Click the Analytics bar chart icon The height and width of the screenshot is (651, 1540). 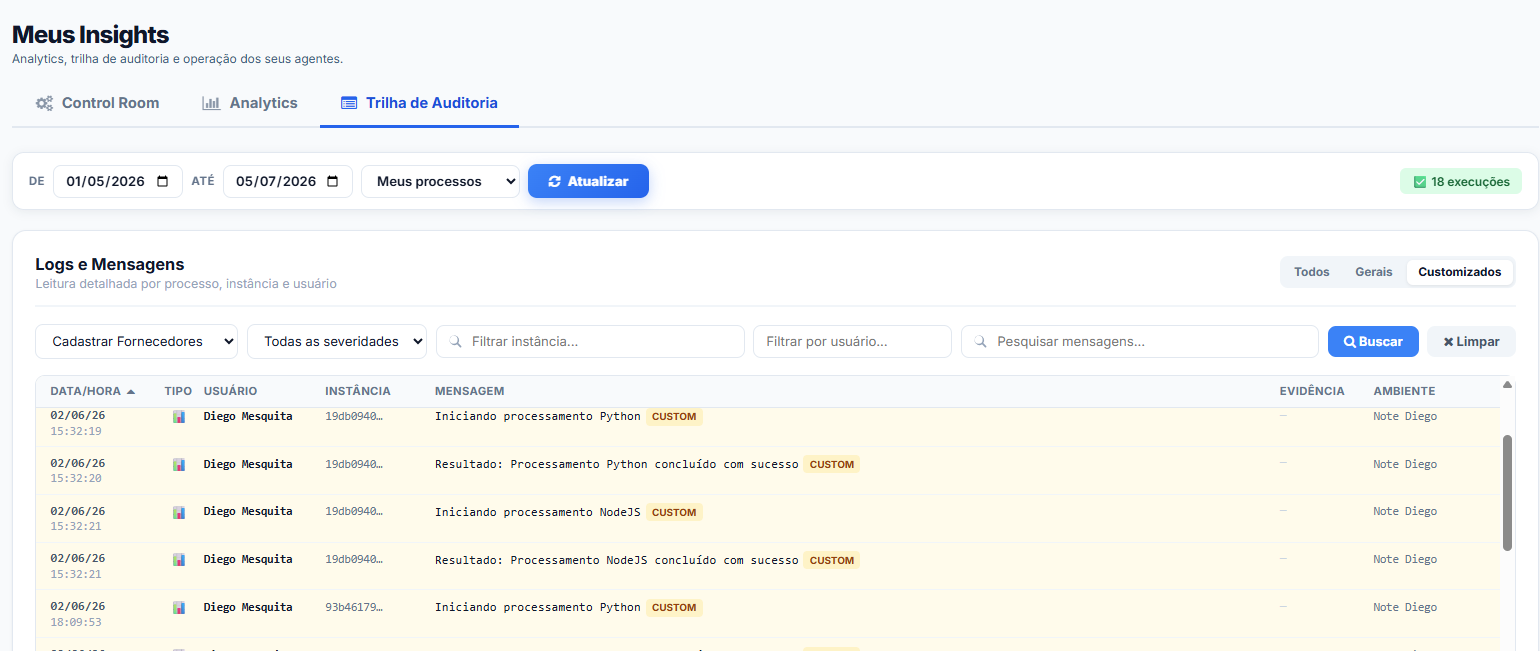[x=211, y=103]
